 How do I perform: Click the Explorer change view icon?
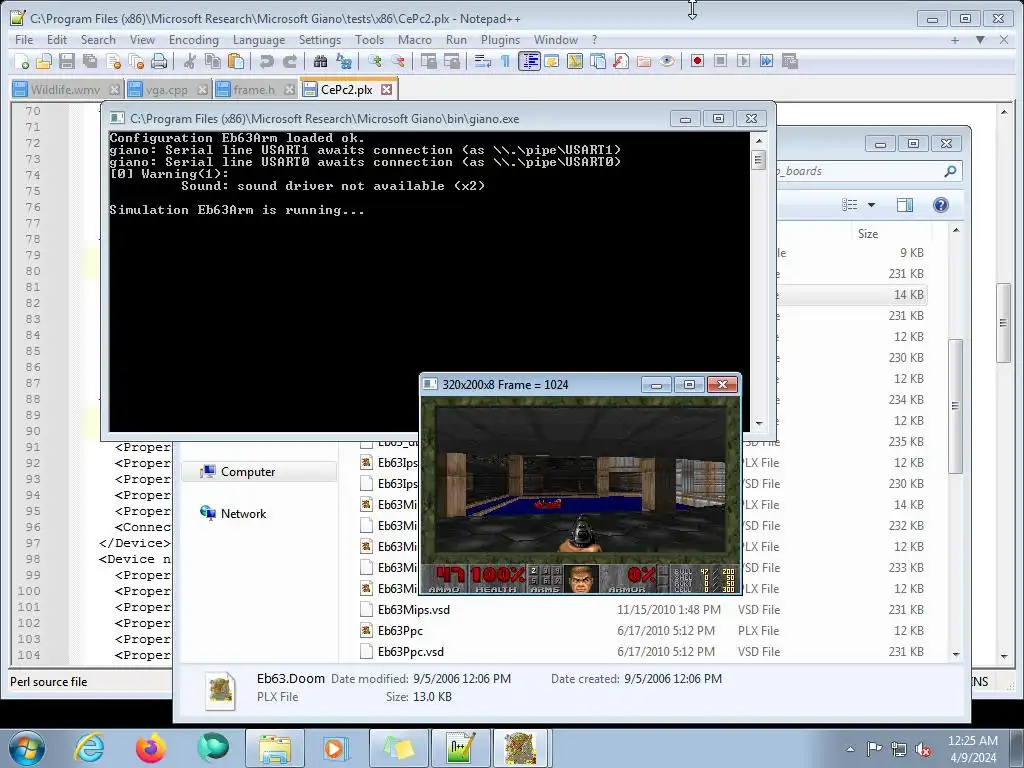coord(850,205)
